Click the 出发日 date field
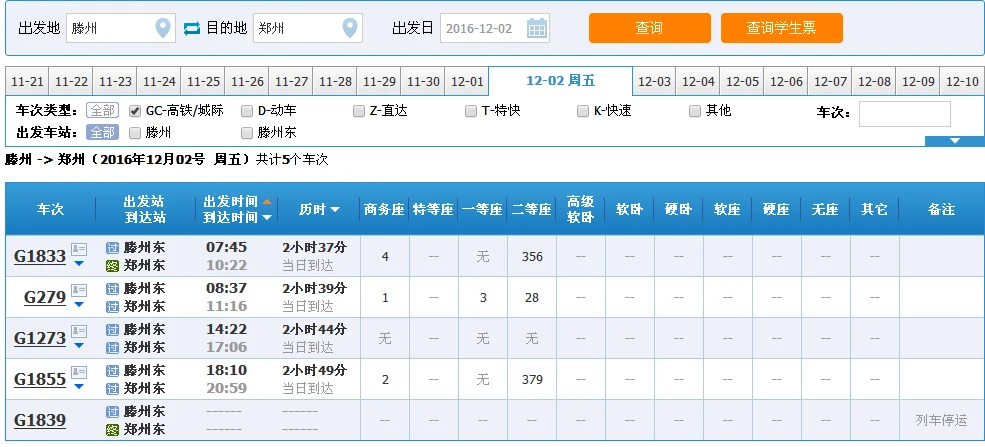The image size is (985, 447). click(494, 28)
